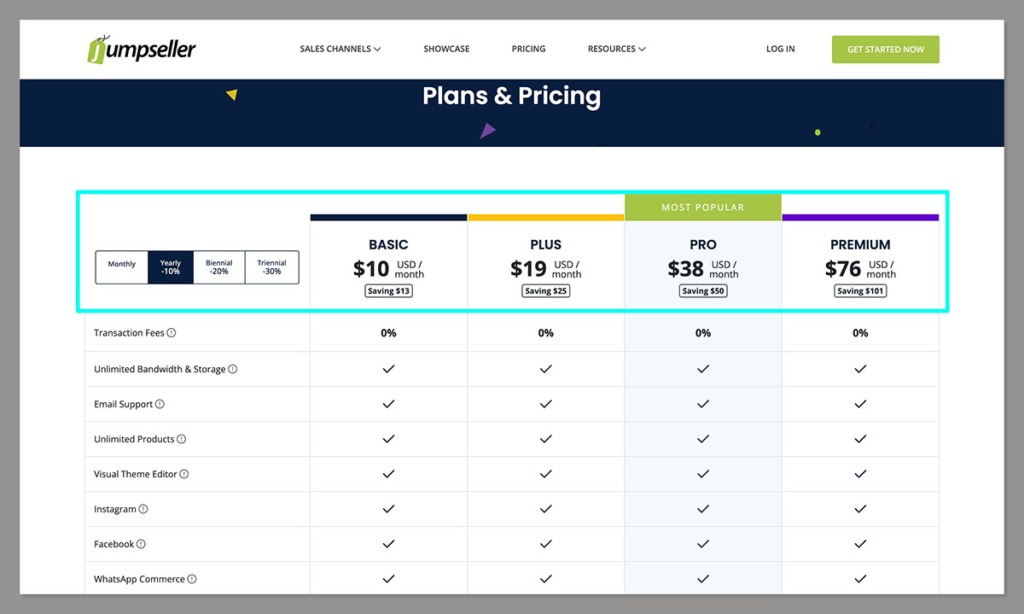Click the WhatsApp Commerce info icon
1024x614 pixels.
point(190,578)
